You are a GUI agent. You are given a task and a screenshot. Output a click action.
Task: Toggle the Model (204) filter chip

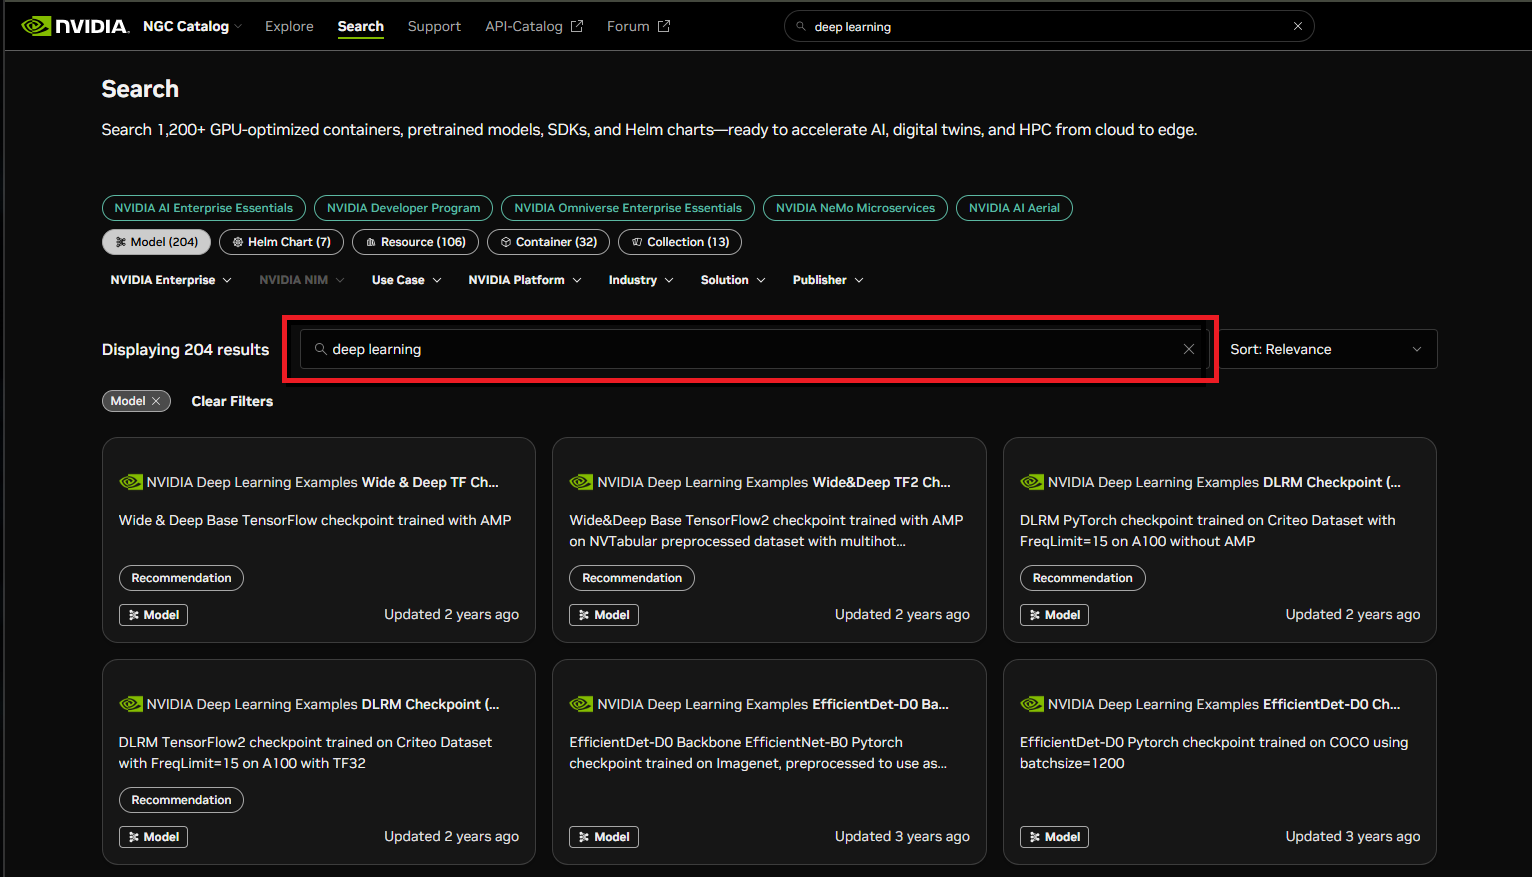point(156,242)
